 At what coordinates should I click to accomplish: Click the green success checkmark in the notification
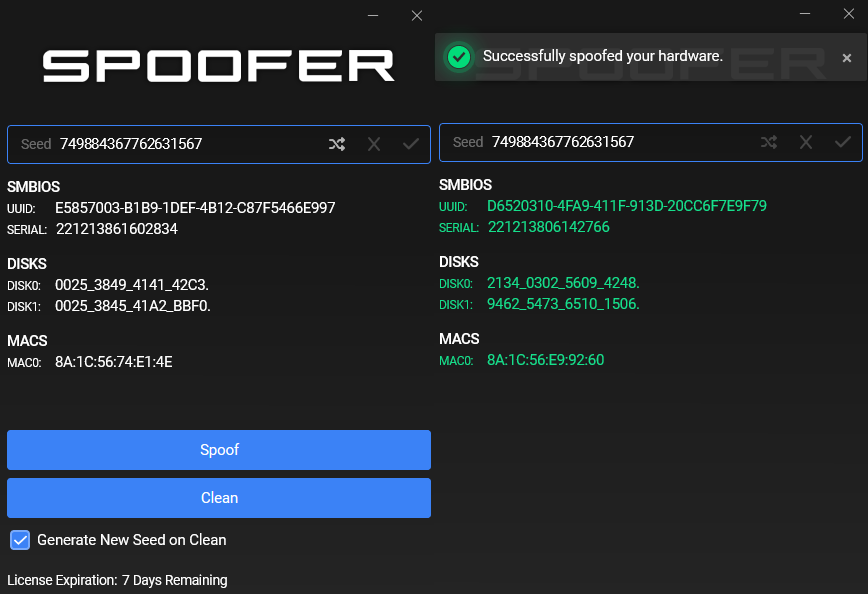458,57
